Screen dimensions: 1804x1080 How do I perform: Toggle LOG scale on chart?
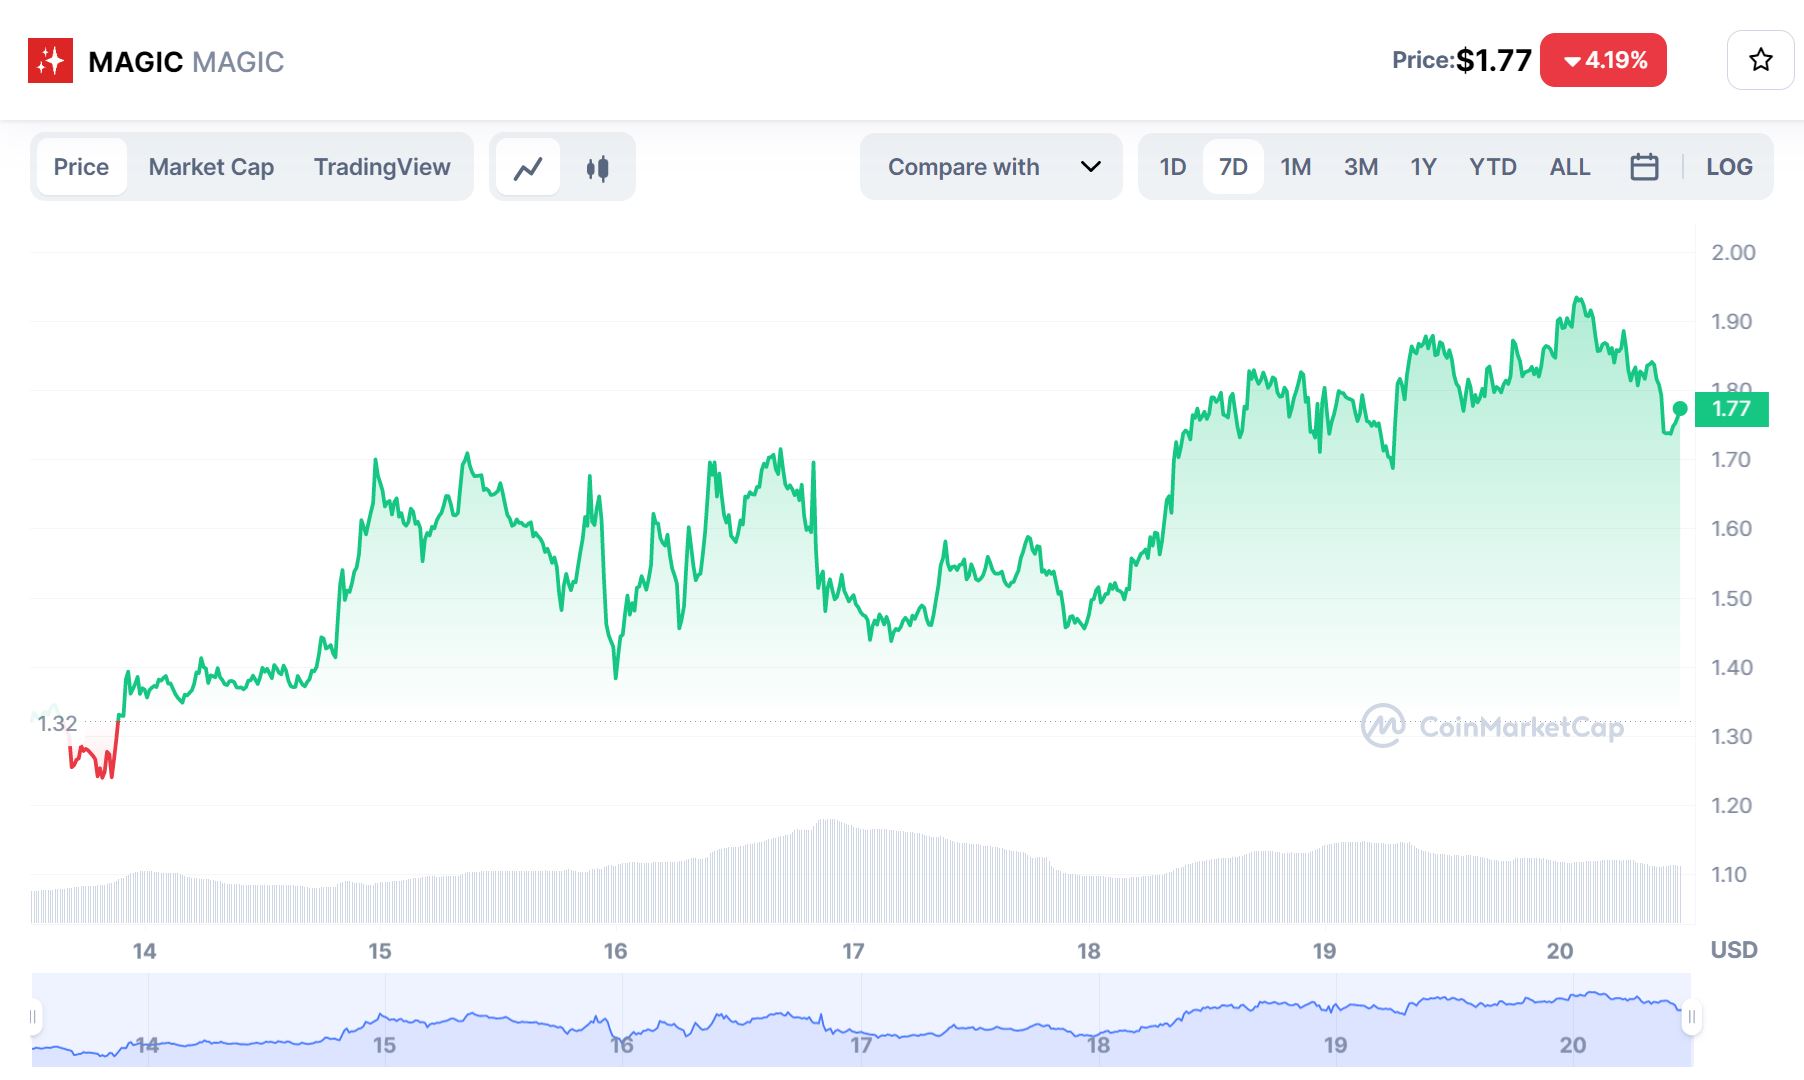pos(1729,167)
